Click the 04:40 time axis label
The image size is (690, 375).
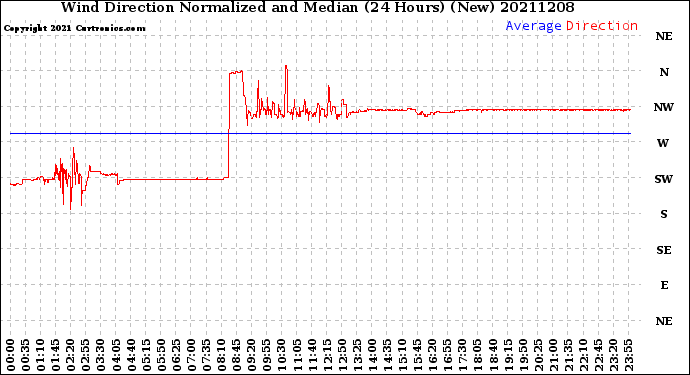pyautogui.click(x=131, y=355)
